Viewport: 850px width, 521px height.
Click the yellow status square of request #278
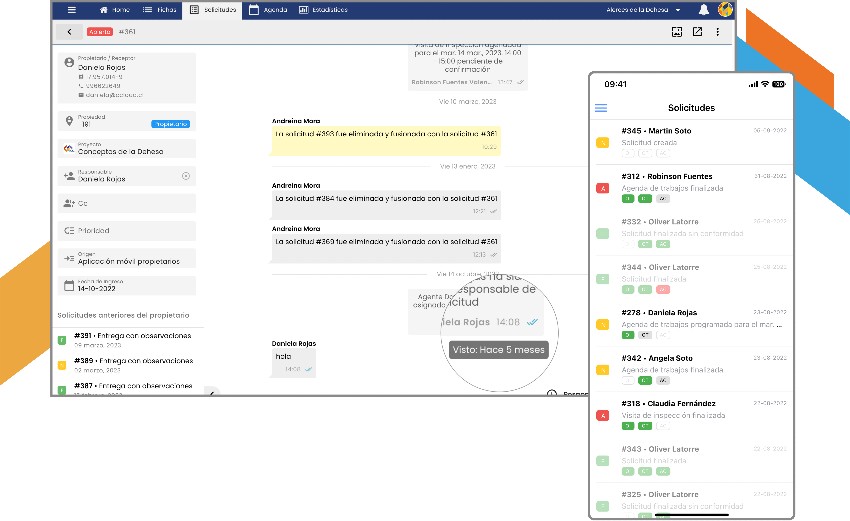tap(602, 324)
